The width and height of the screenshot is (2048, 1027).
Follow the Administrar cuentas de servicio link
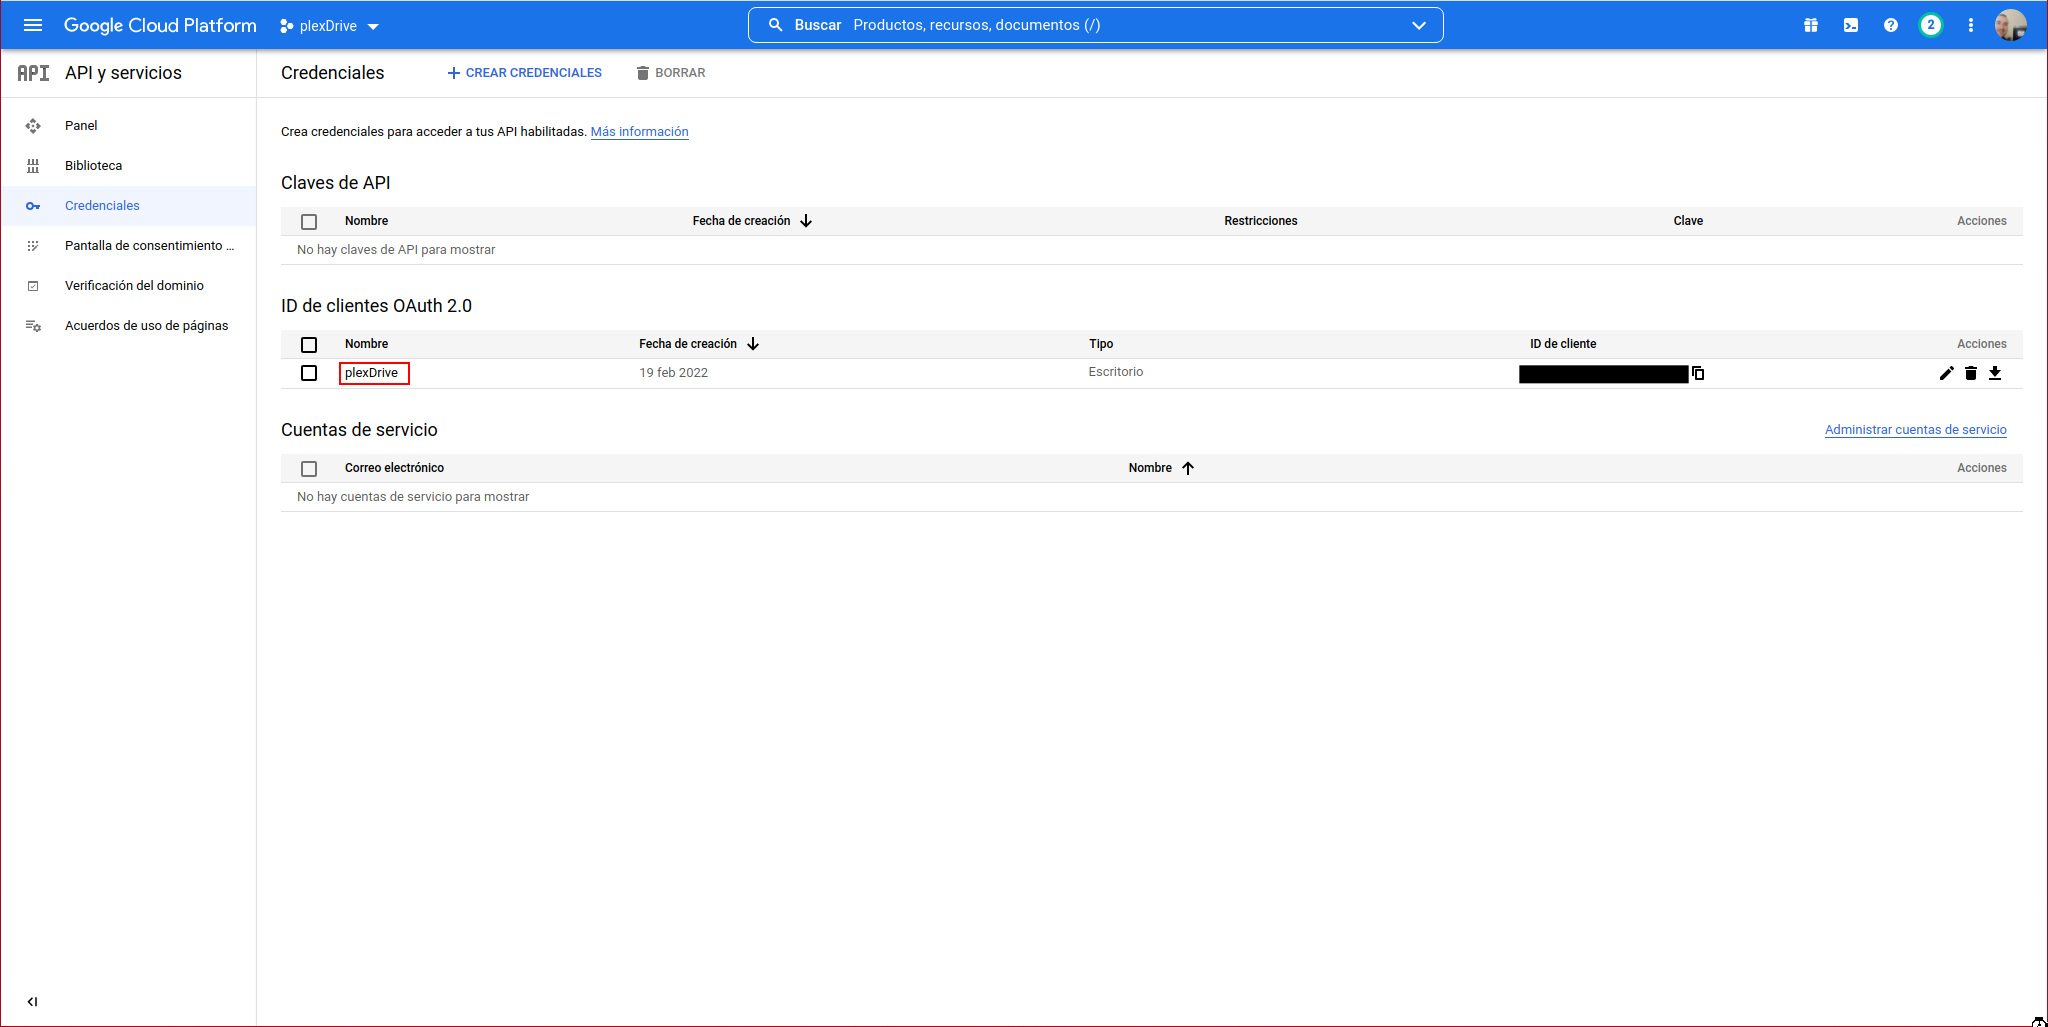tap(1915, 430)
